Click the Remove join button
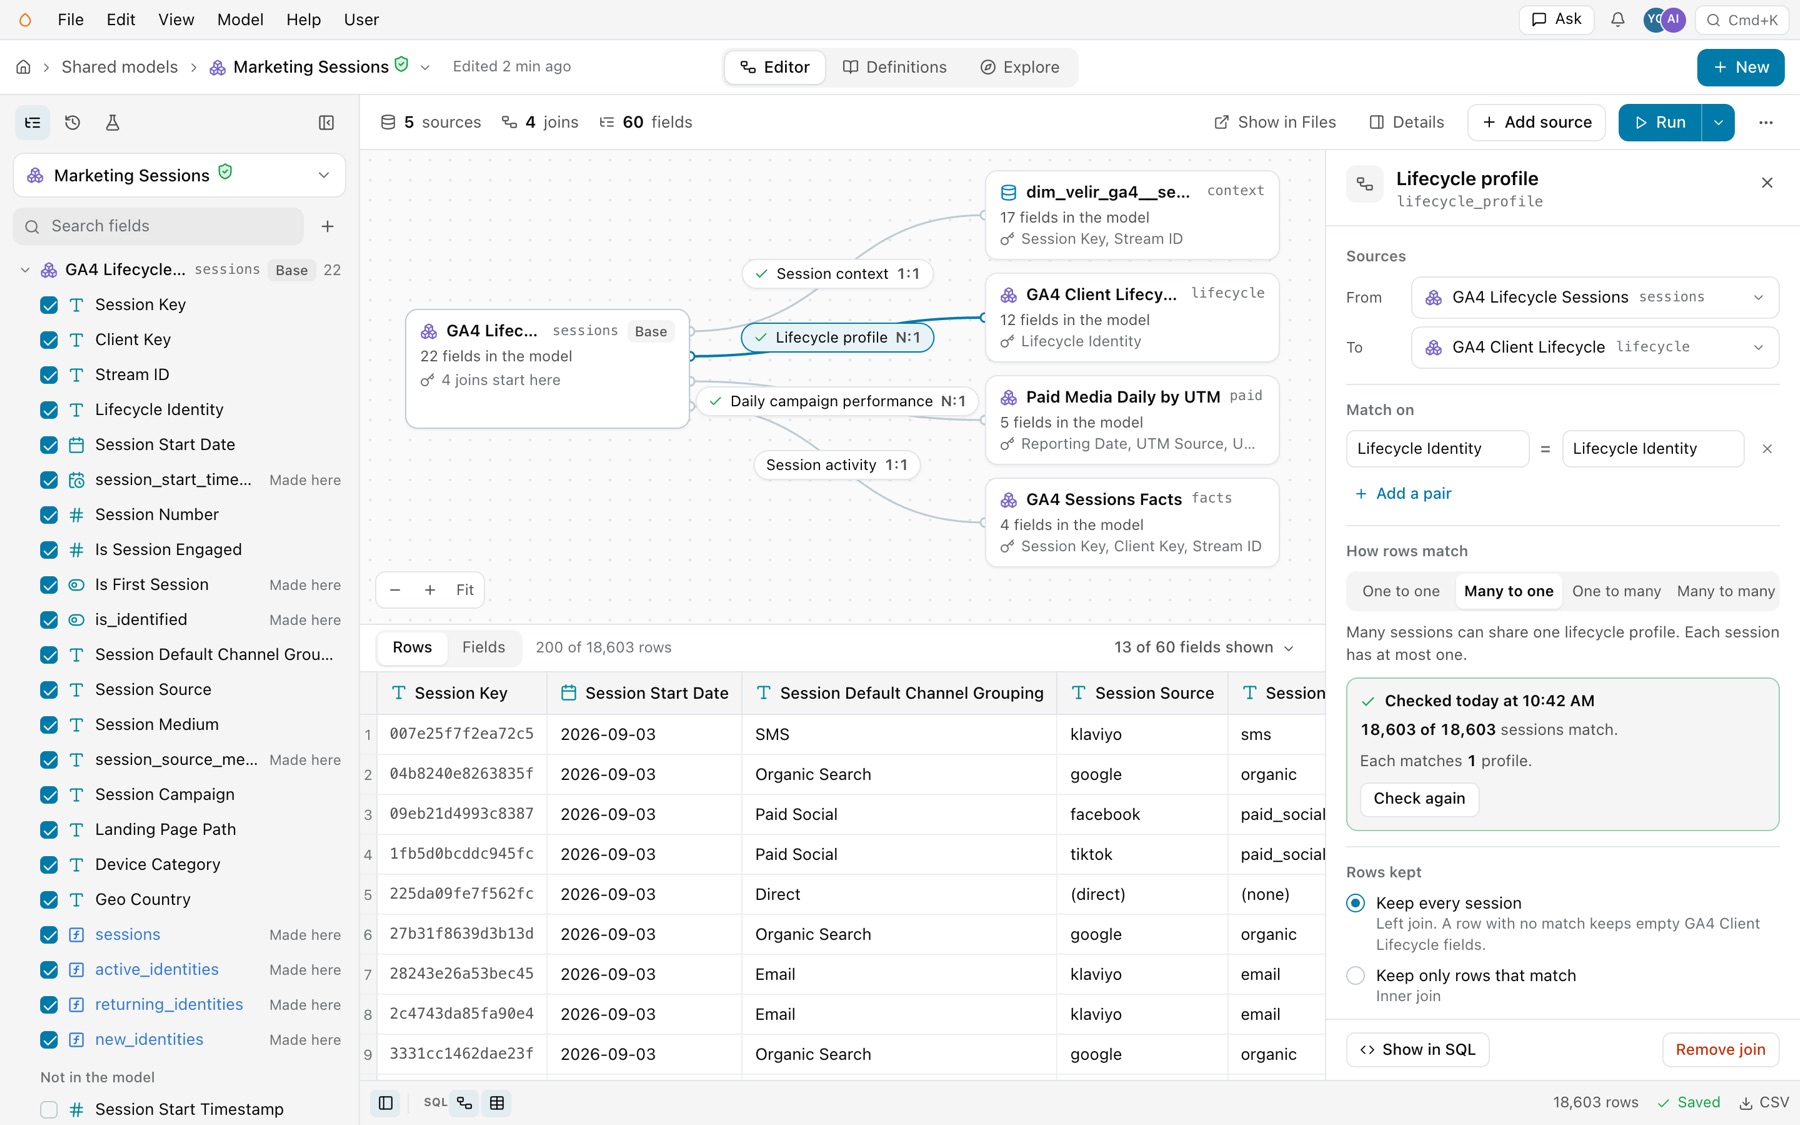This screenshot has width=1800, height=1125. [1720, 1050]
